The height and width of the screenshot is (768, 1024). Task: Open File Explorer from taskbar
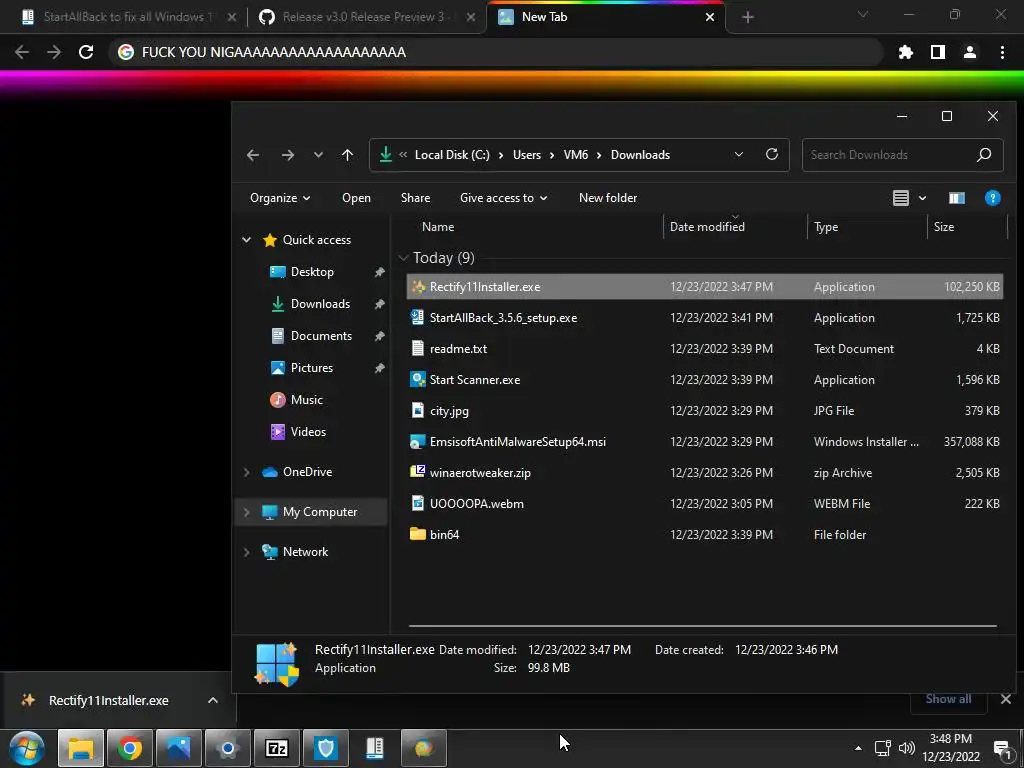(81, 748)
